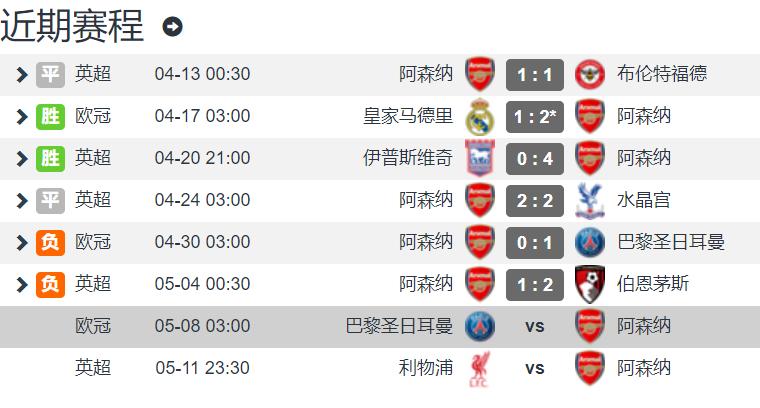Select the Ipswich Town club crest

coord(480,158)
